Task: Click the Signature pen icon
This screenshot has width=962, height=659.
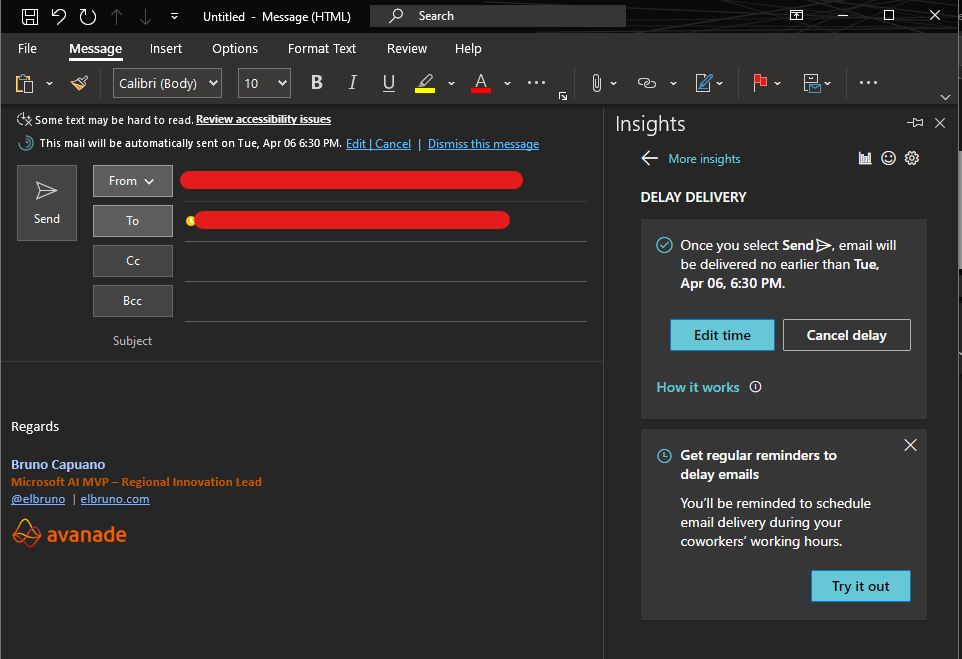Action: point(704,83)
